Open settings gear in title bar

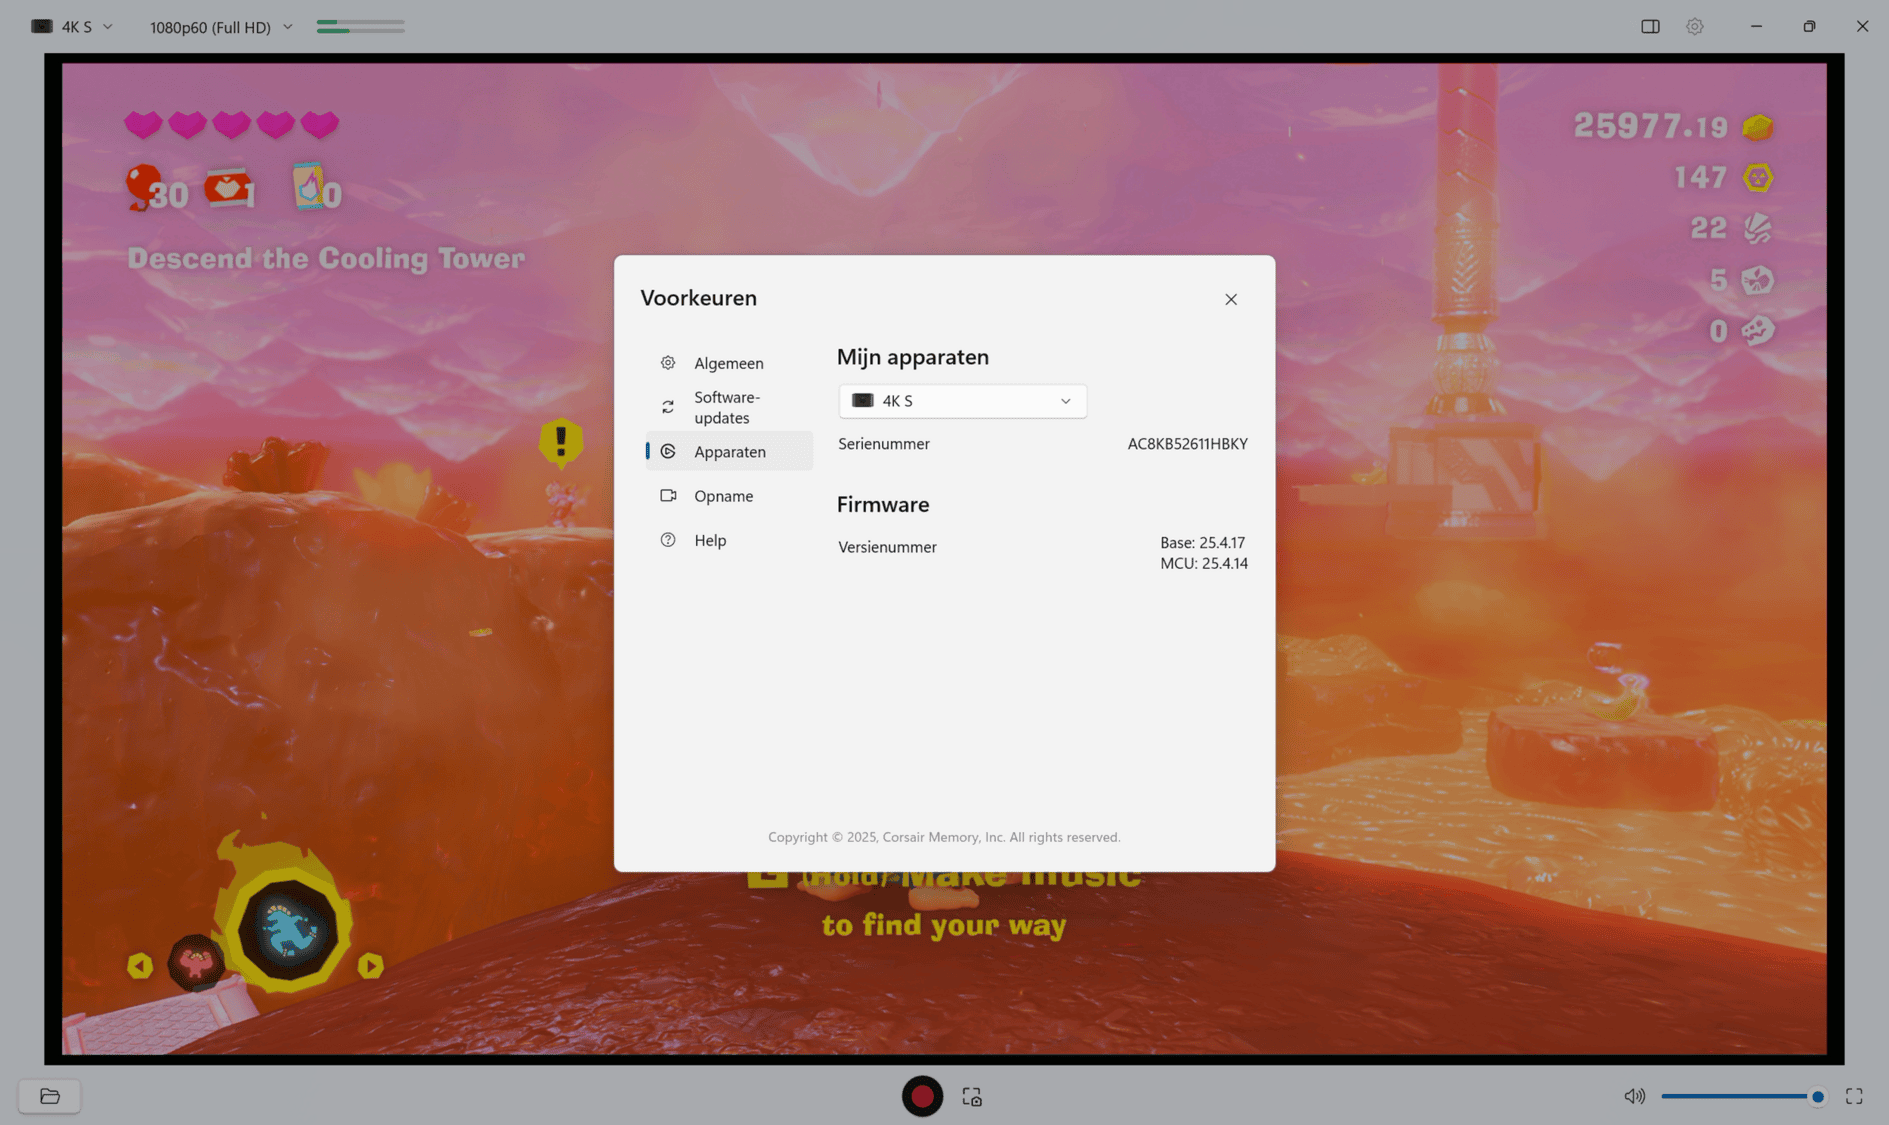click(x=1694, y=26)
